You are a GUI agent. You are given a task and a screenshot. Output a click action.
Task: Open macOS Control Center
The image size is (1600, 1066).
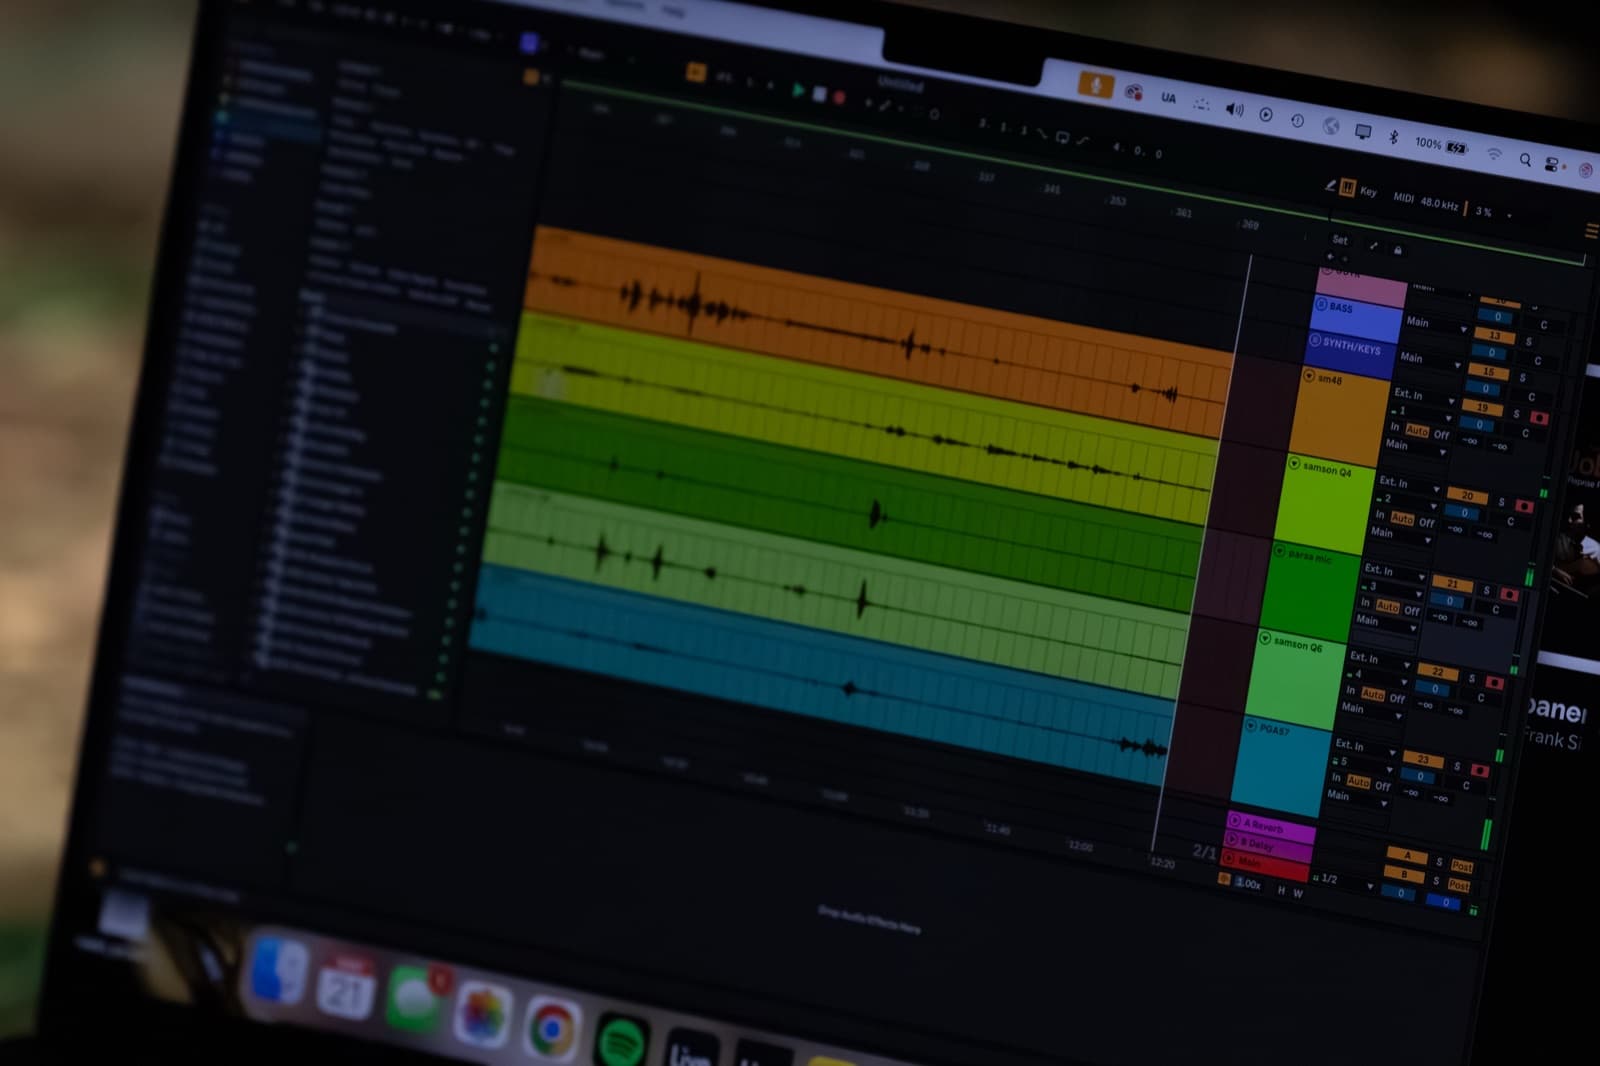coord(1553,165)
